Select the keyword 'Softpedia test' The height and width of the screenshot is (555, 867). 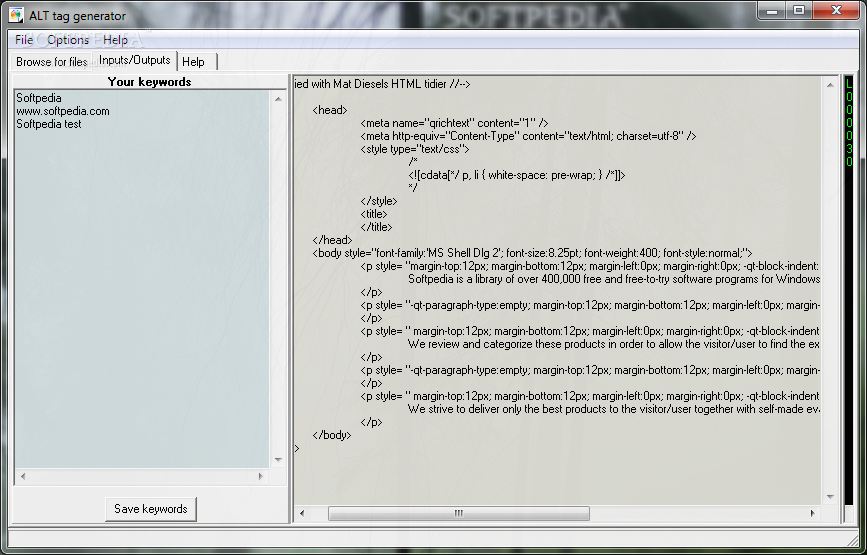pyautogui.click(x=49, y=124)
